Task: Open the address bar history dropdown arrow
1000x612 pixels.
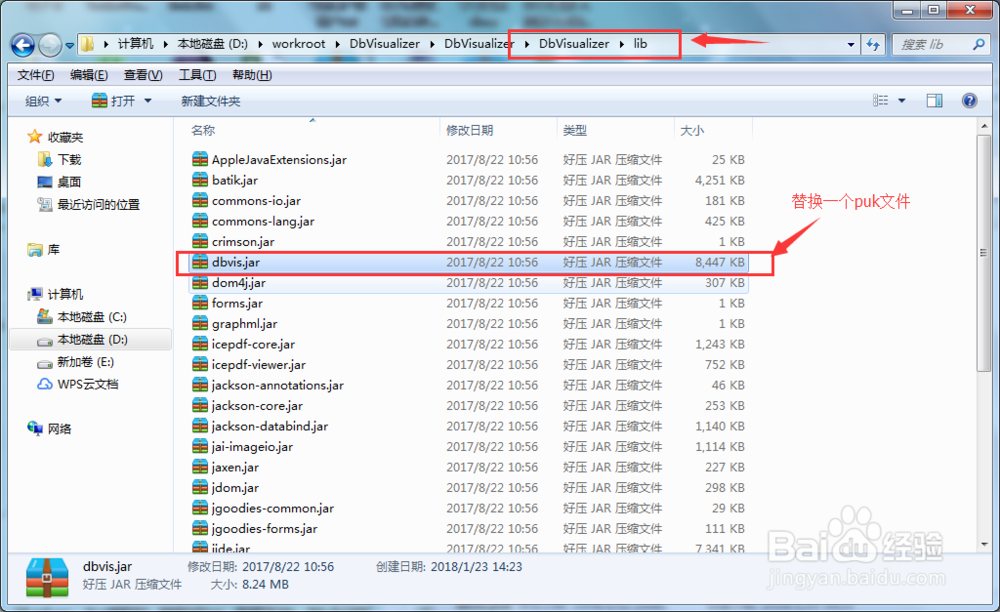Action: tap(851, 45)
